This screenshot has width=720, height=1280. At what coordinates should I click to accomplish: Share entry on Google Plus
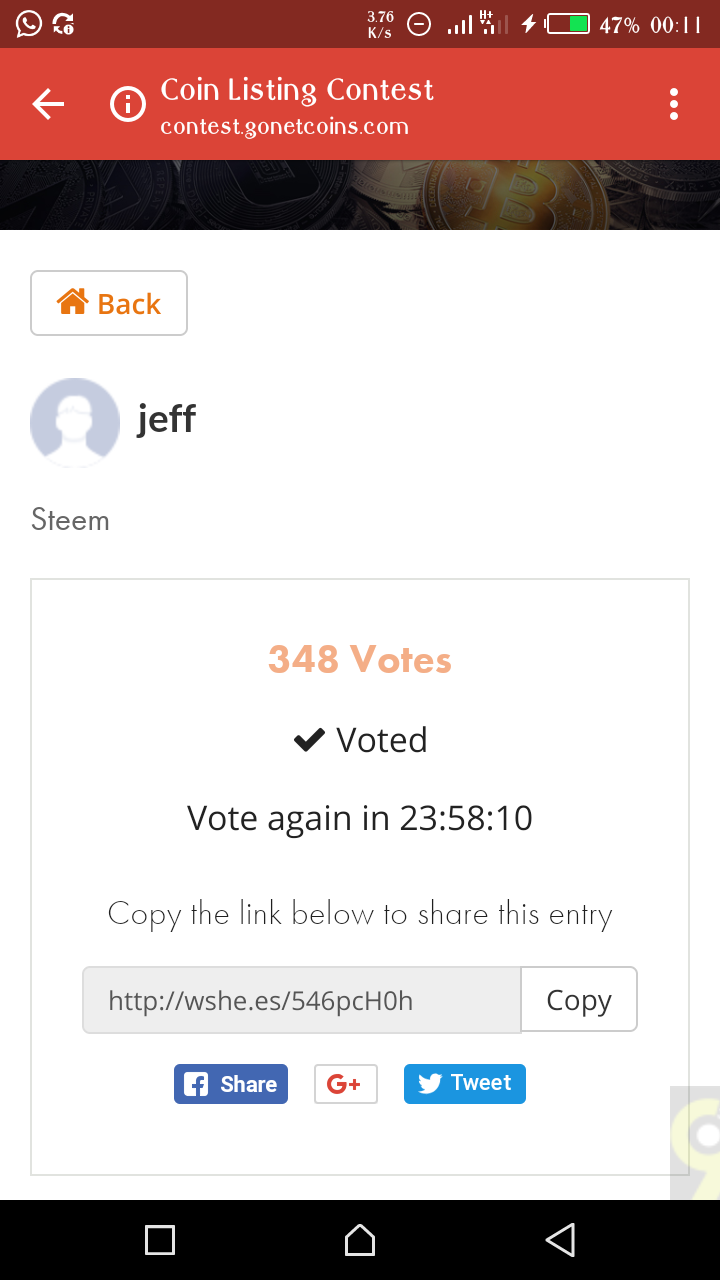tap(345, 1084)
